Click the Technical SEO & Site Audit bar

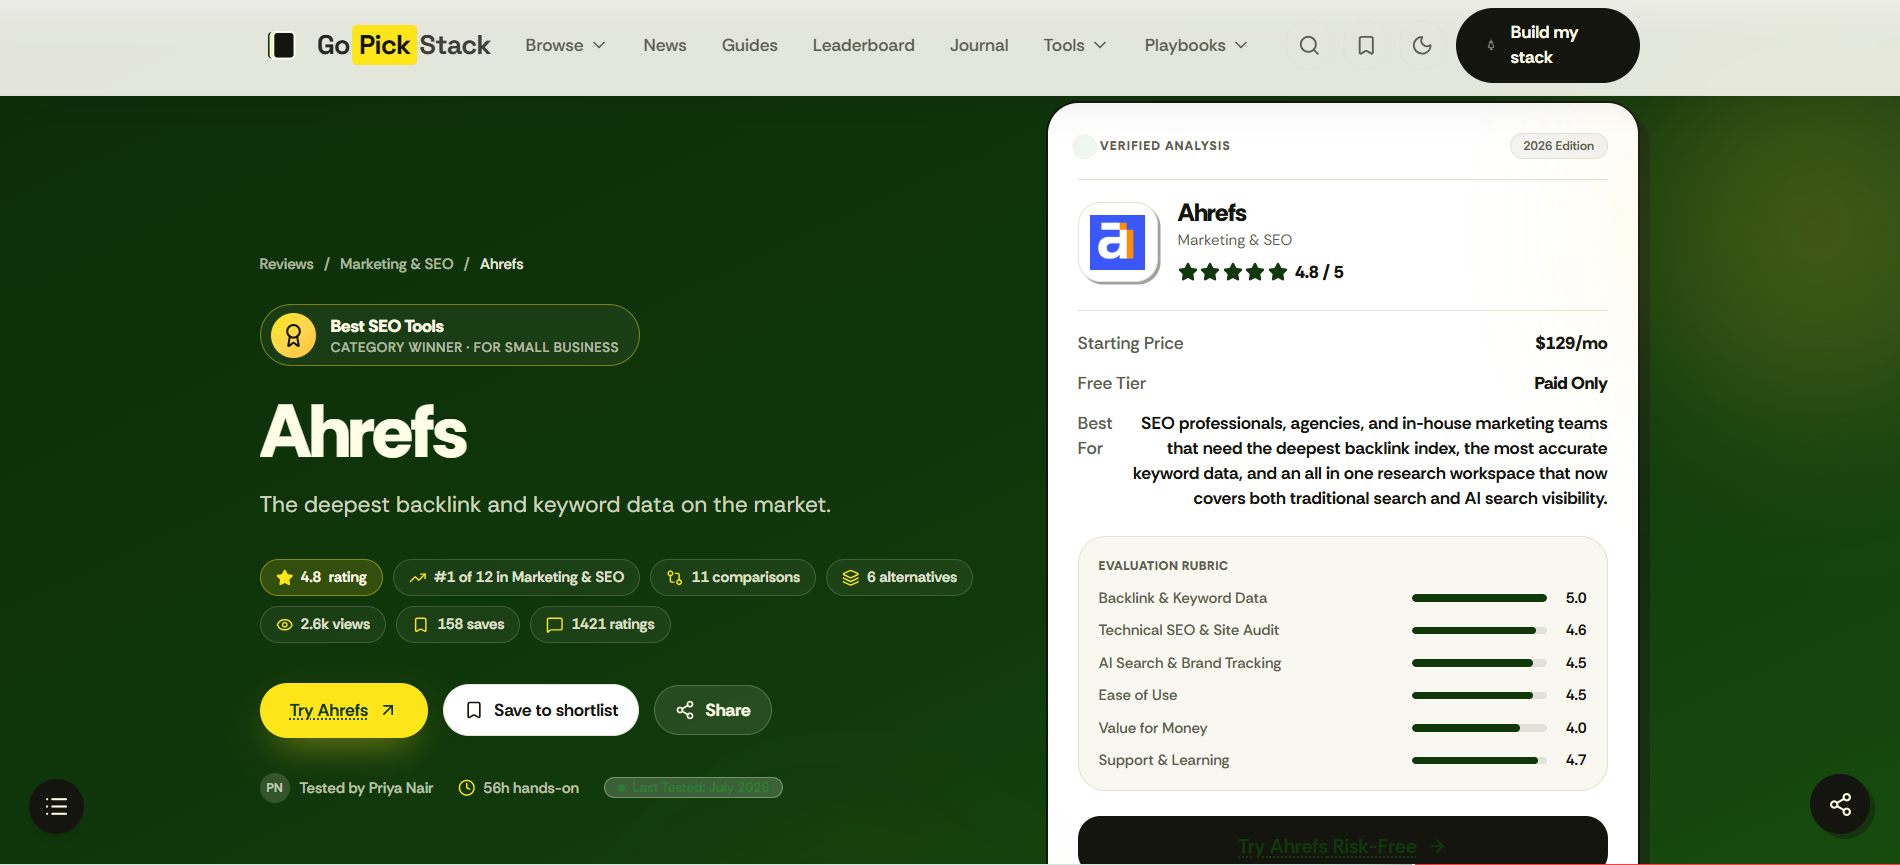(1479, 630)
